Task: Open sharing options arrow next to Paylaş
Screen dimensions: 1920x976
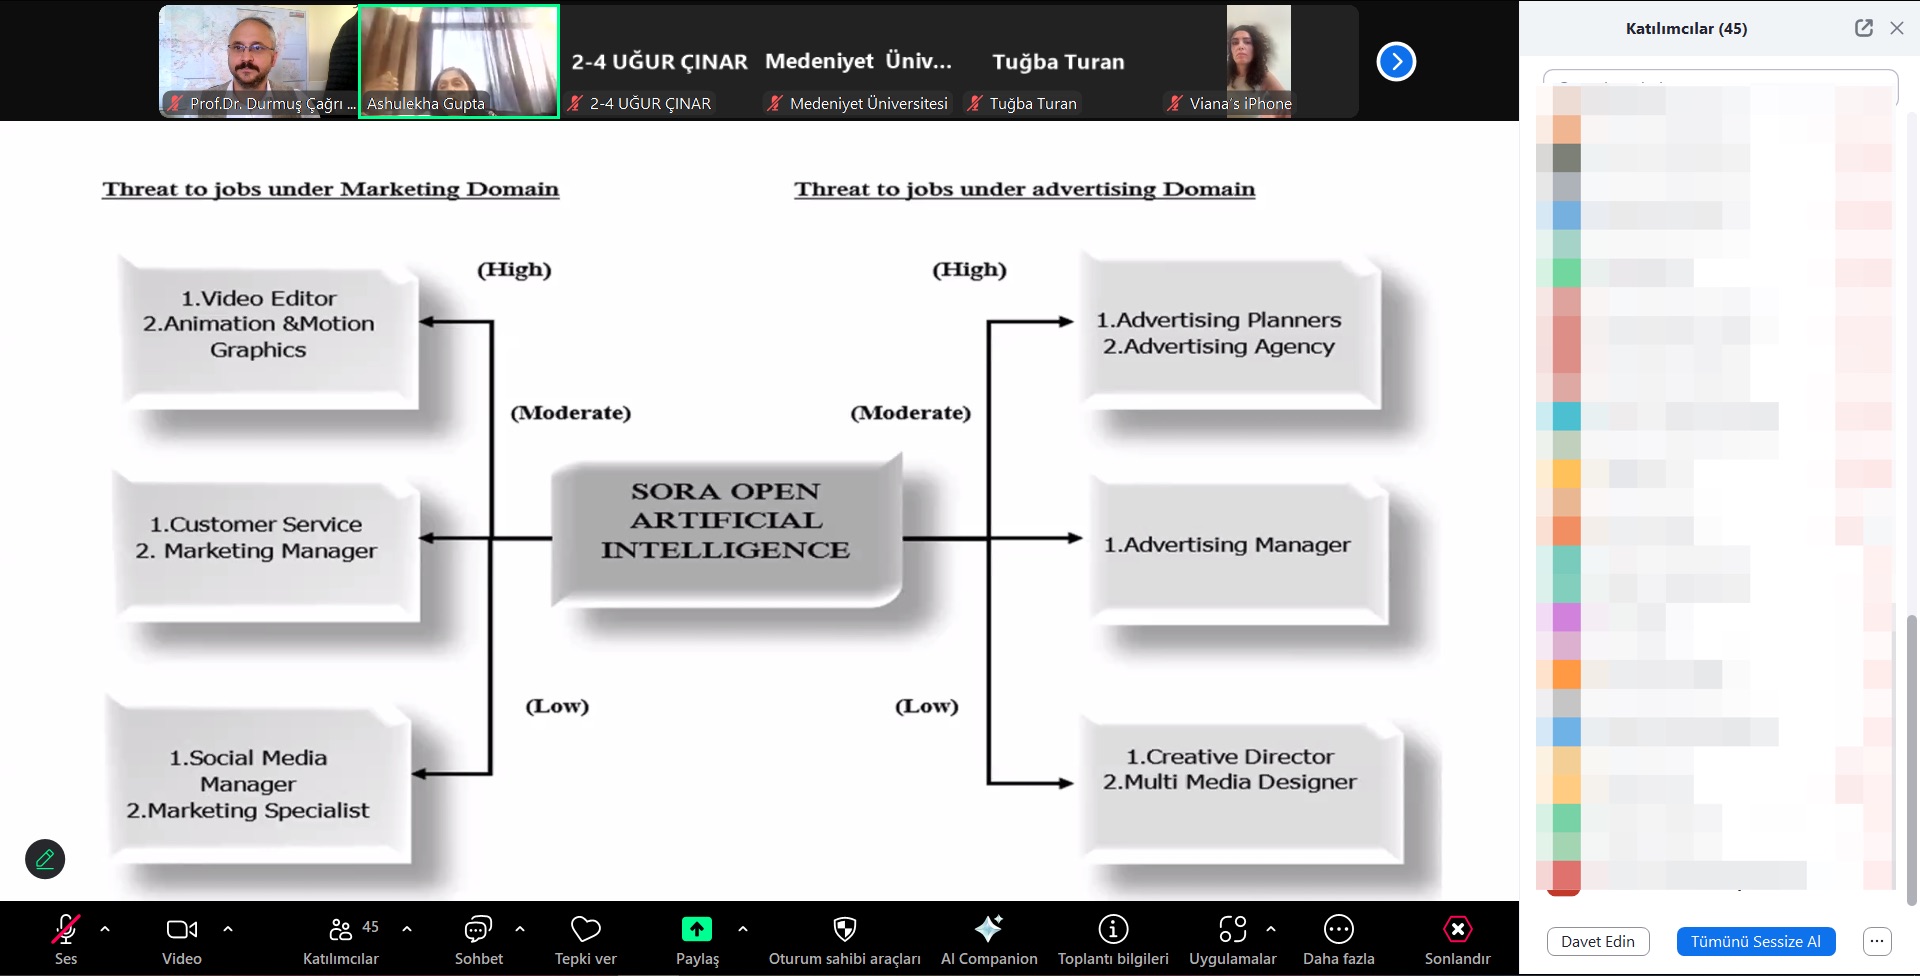Action: 743,929
